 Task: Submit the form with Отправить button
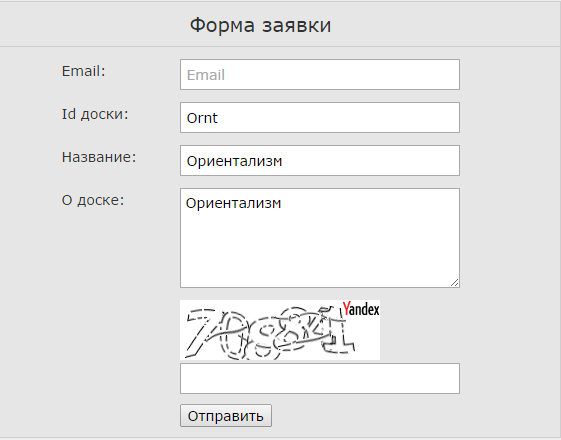pyautogui.click(x=226, y=416)
